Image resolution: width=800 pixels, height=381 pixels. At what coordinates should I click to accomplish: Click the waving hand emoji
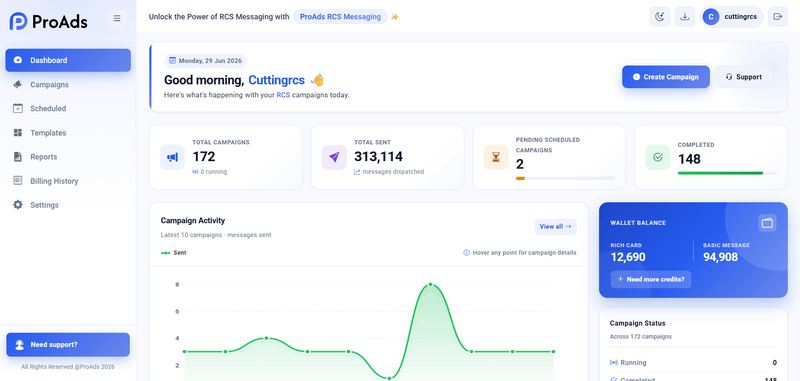(x=317, y=80)
